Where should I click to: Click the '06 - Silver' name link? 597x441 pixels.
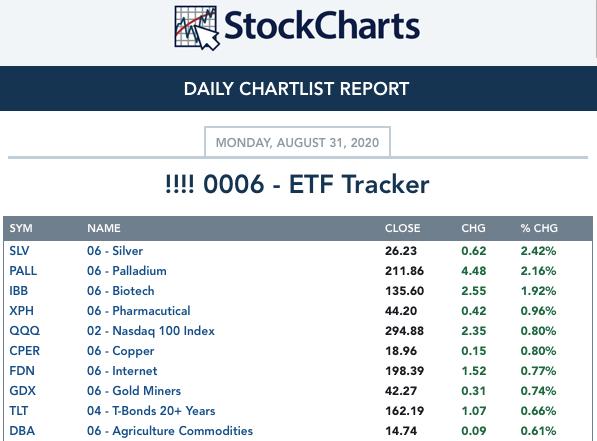(115, 251)
